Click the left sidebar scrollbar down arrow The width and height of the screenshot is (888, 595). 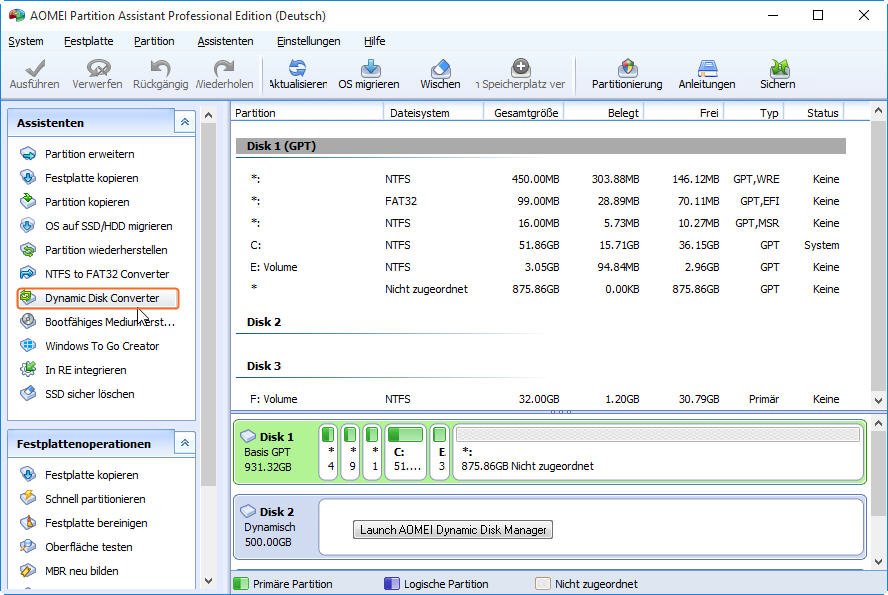point(208,581)
